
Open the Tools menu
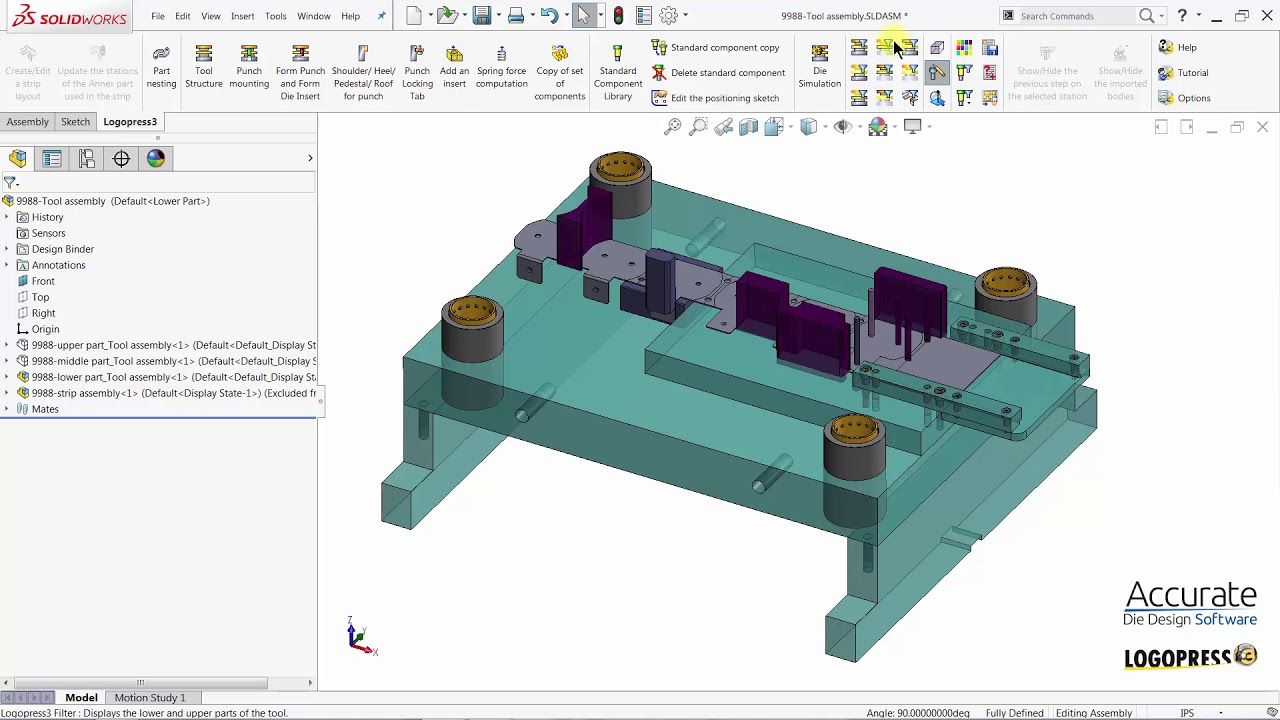pyautogui.click(x=276, y=16)
